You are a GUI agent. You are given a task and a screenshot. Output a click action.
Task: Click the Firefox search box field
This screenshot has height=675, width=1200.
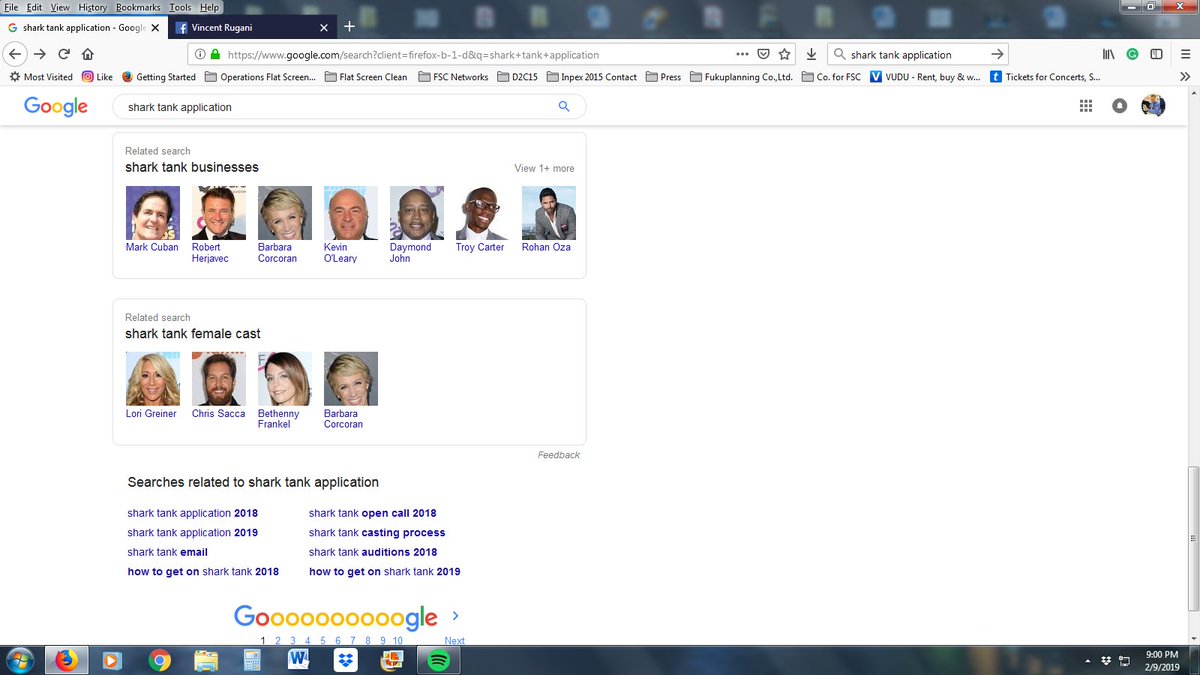(x=918, y=54)
